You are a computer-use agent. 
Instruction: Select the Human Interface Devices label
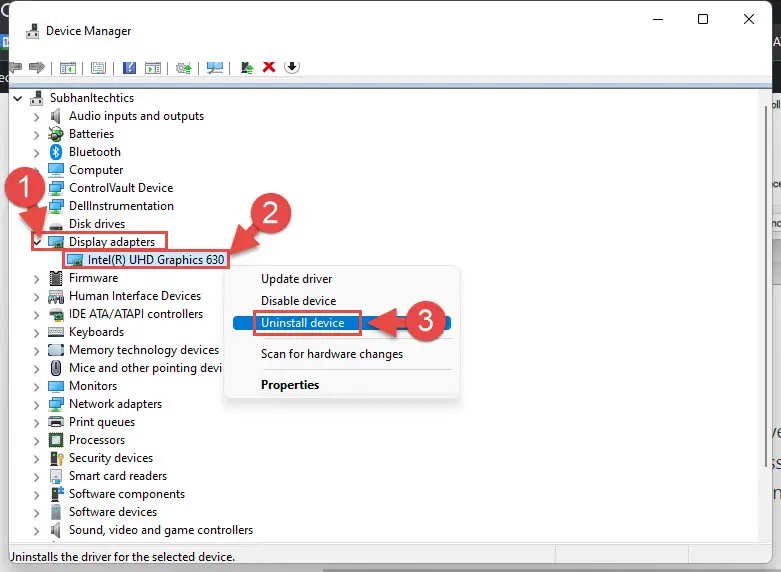pyautogui.click(x=135, y=296)
